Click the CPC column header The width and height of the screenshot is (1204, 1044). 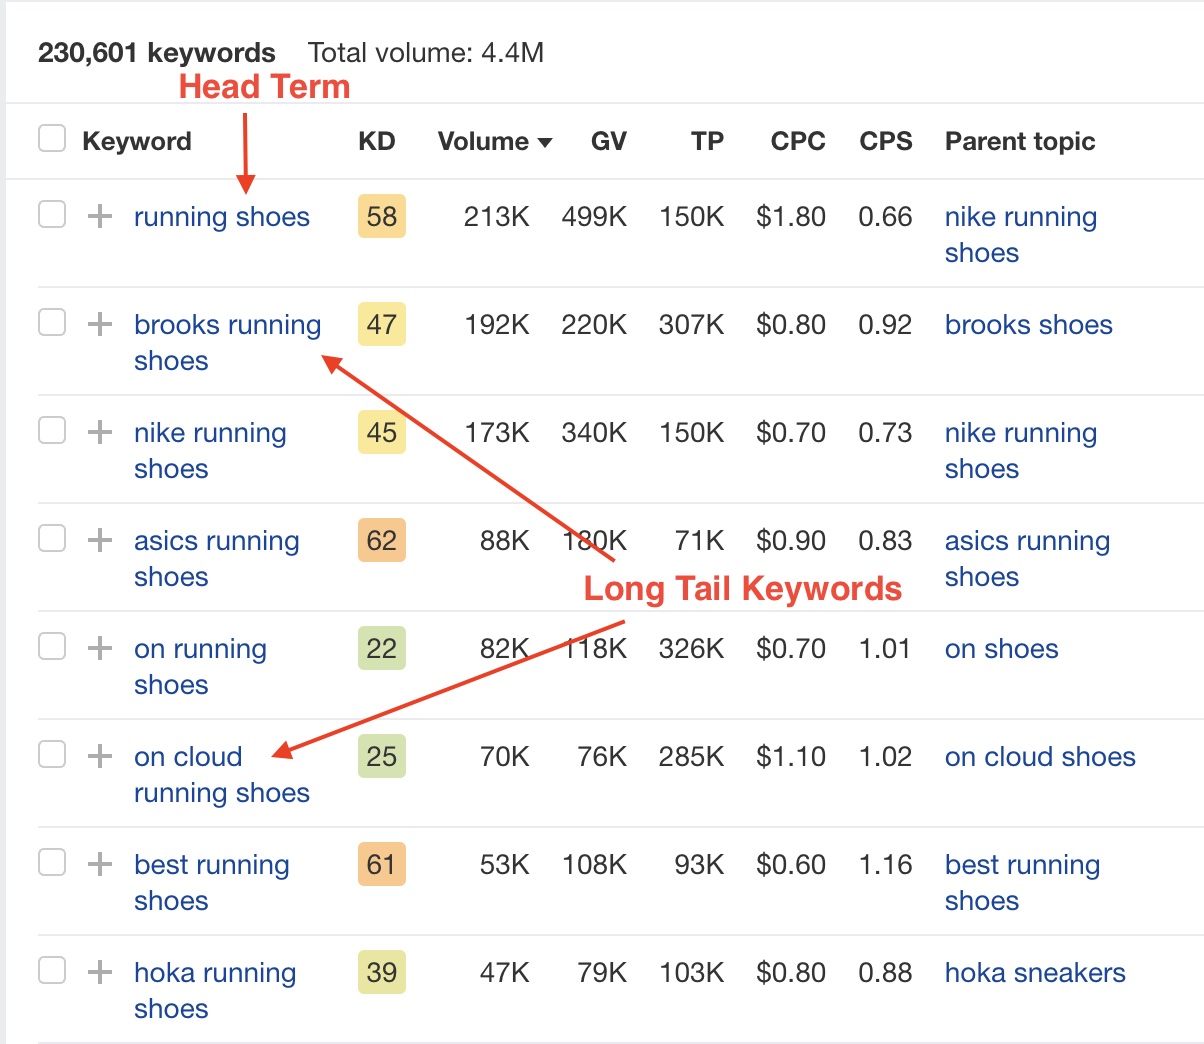pos(798,141)
